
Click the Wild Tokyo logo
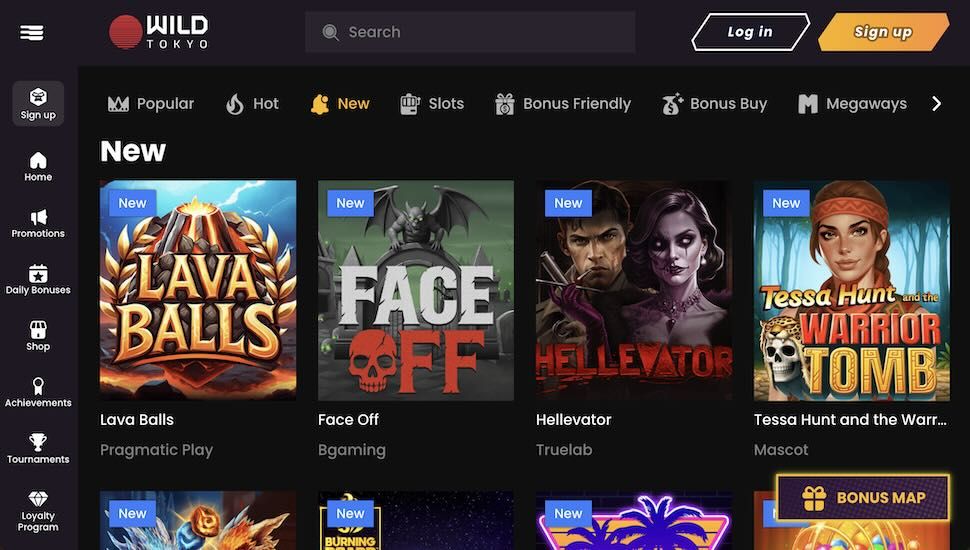click(x=159, y=32)
